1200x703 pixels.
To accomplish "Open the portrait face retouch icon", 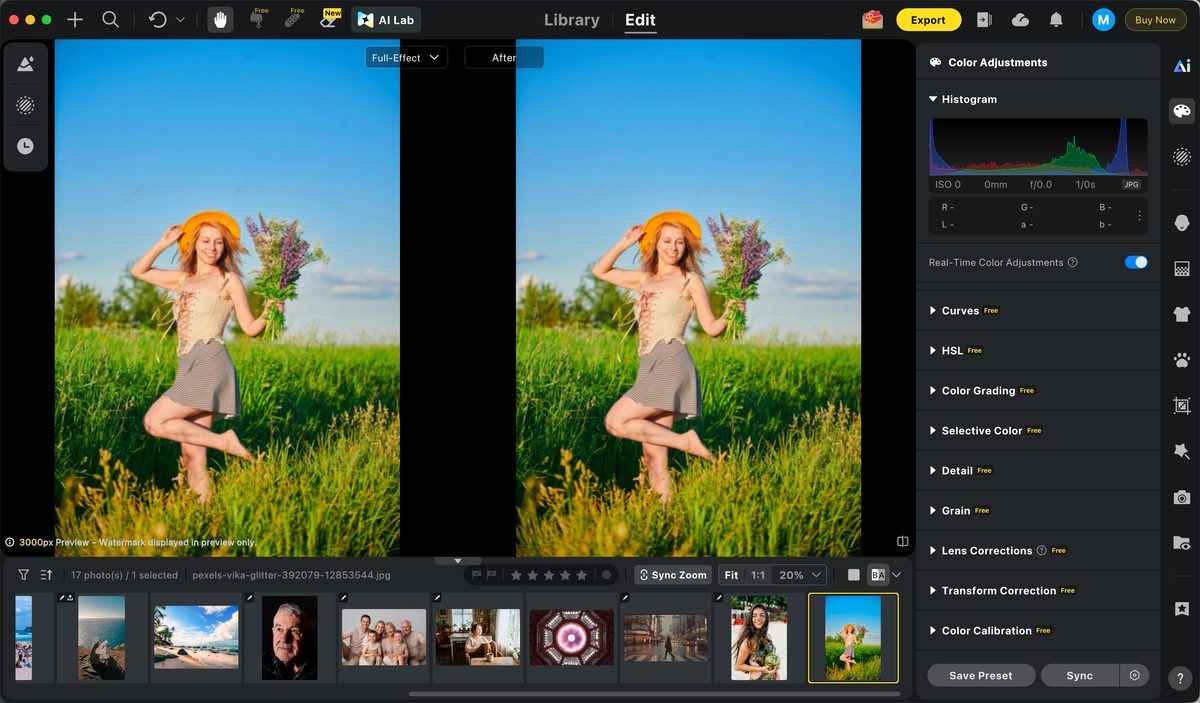I will pyautogui.click(x=1182, y=223).
